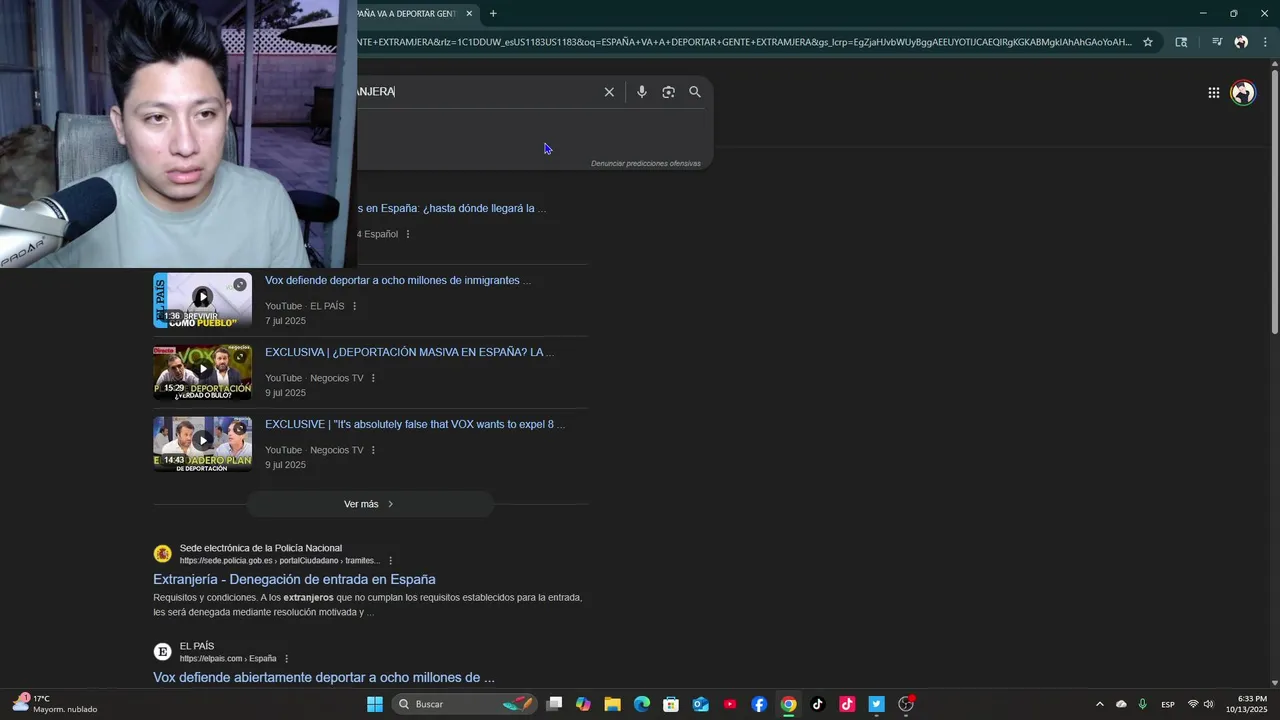Image resolution: width=1280 pixels, height=720 pixels.
Task: Open the '¿hasta dónde llegará la' video result
Action: [x=452, y=208]
